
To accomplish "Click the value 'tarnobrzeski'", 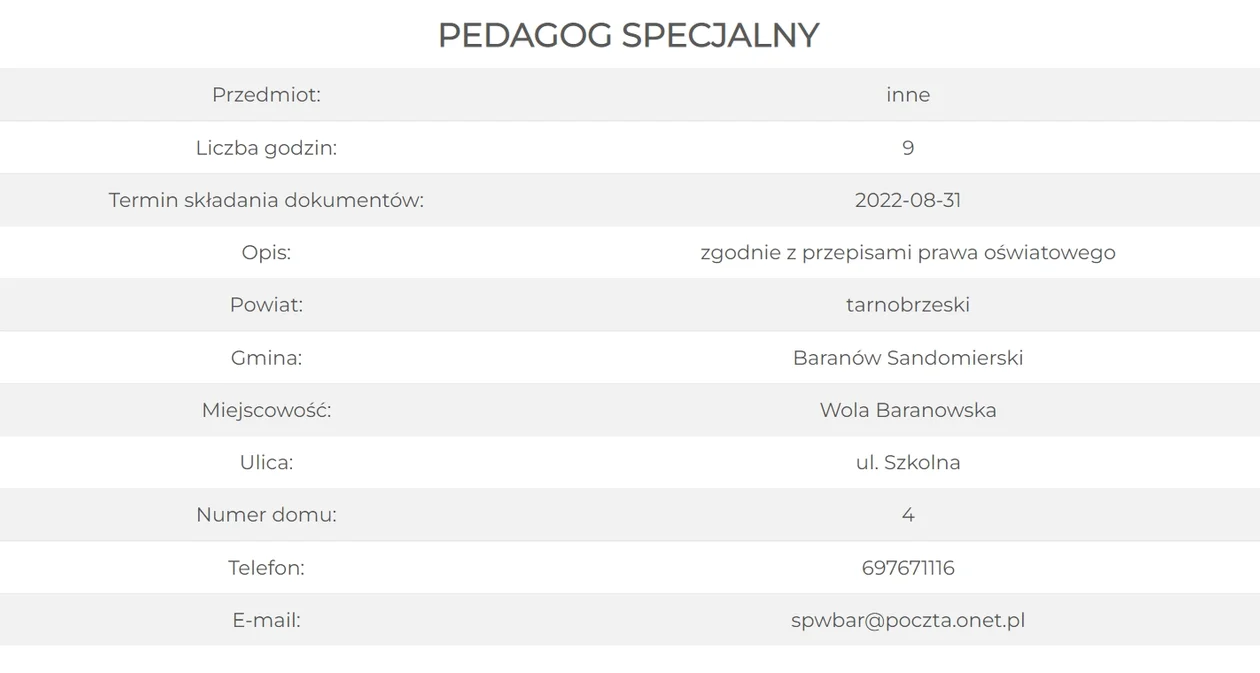I will point(908,305).
